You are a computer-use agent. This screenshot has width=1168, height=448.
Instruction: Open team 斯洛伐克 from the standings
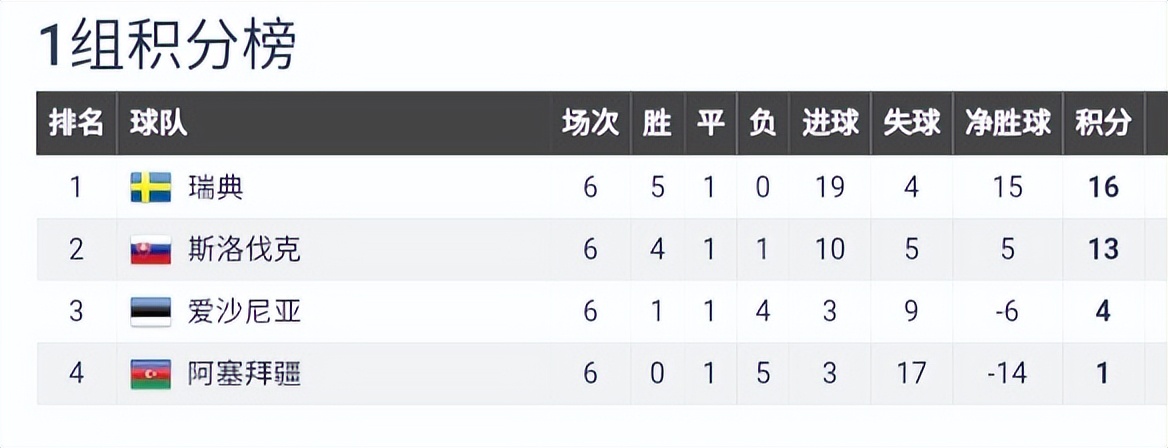coord(244,249)
